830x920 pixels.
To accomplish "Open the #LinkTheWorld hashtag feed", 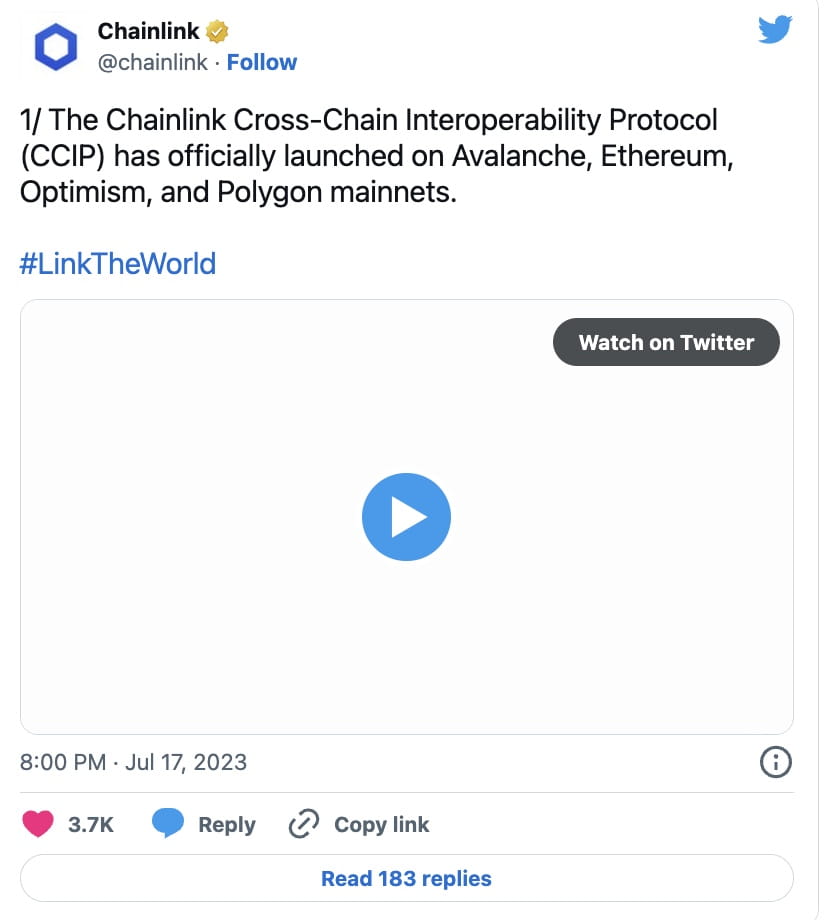I will 117,263.
